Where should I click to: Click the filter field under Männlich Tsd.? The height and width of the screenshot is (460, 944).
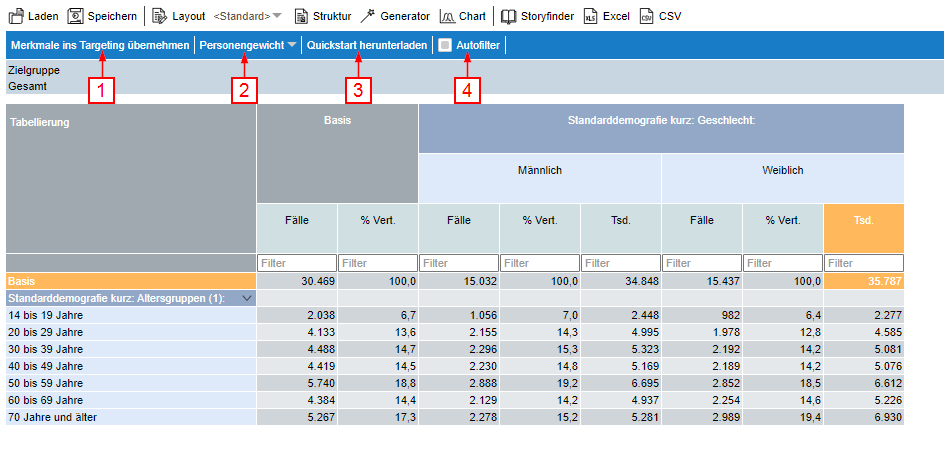pos(620,263)
